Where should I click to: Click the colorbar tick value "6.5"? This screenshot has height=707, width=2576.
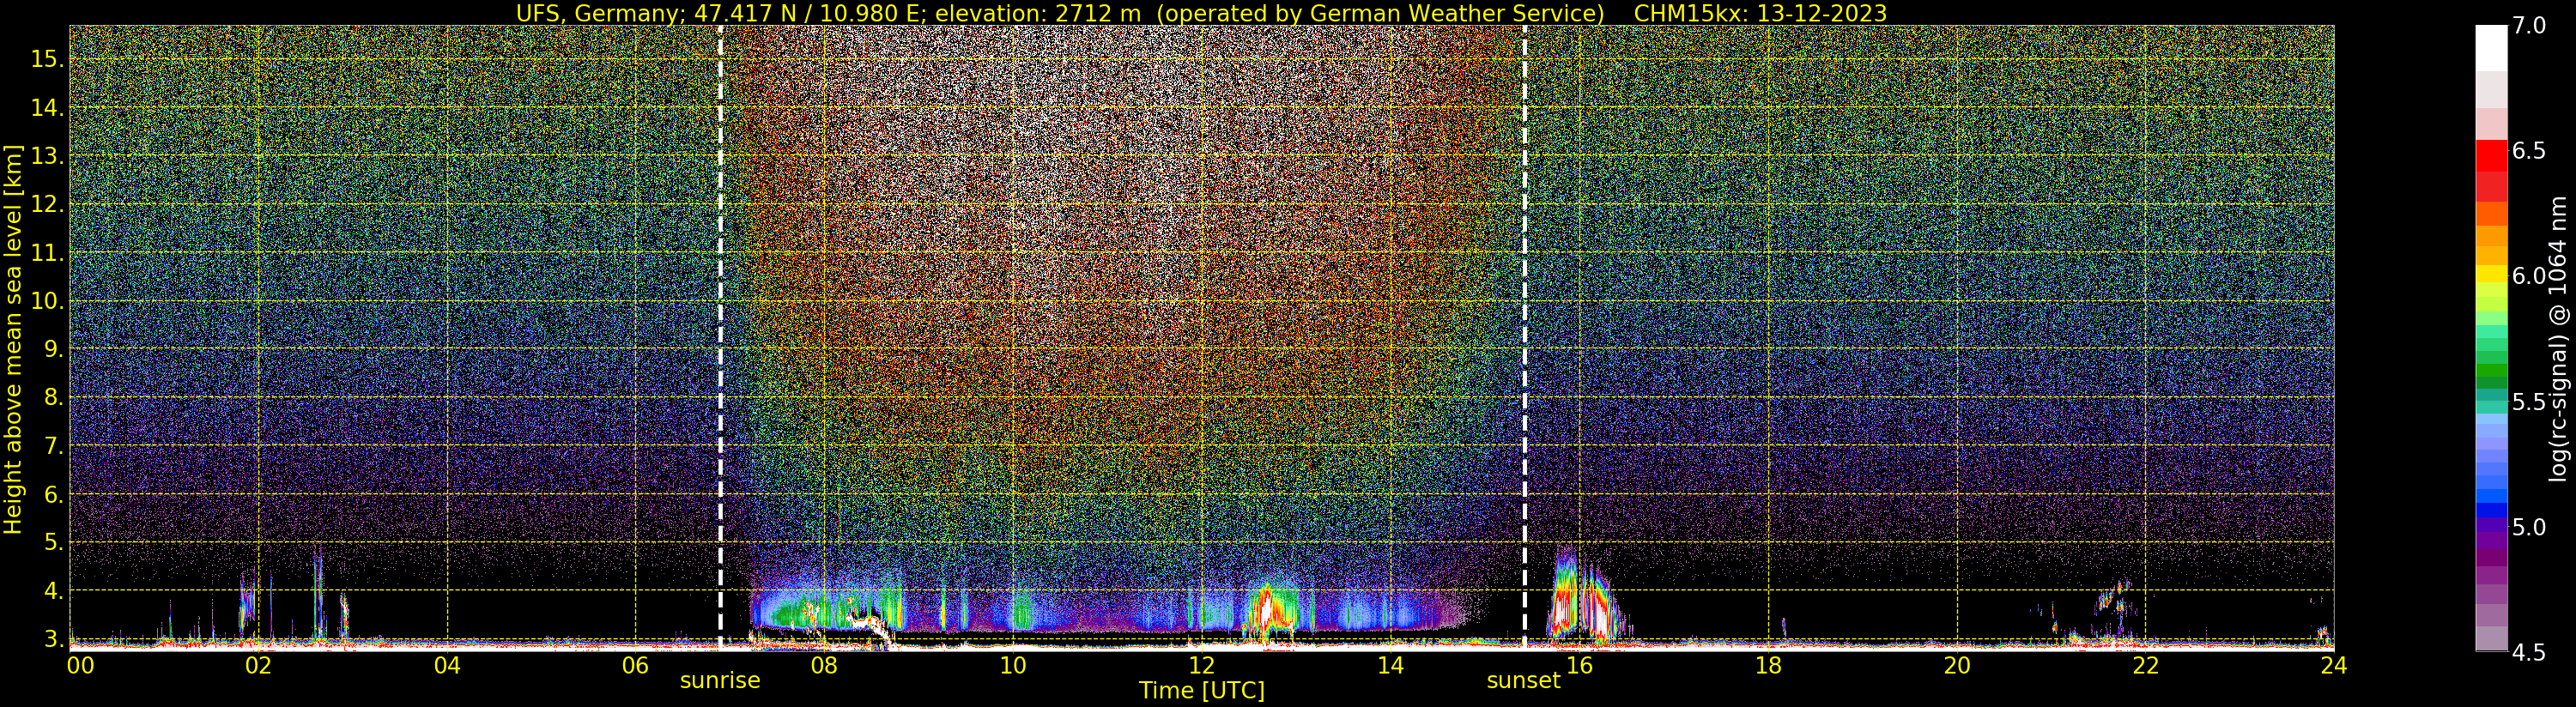coord(2528,151)
